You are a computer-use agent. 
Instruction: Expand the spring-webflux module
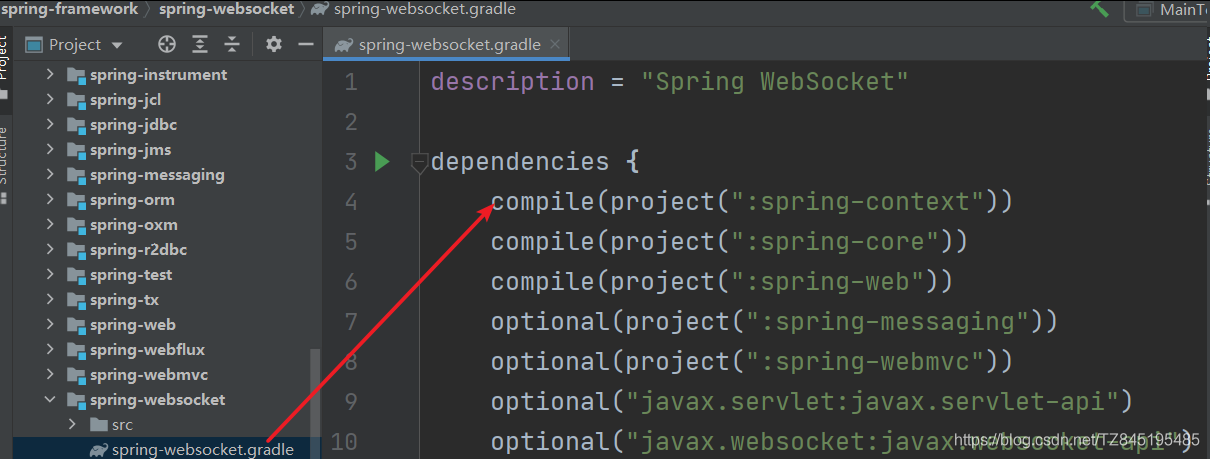click(x=50, y=350)
